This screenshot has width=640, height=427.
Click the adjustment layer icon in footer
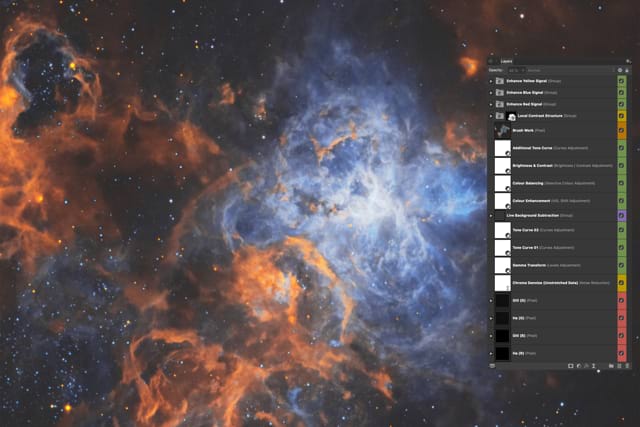click(581, 366)
